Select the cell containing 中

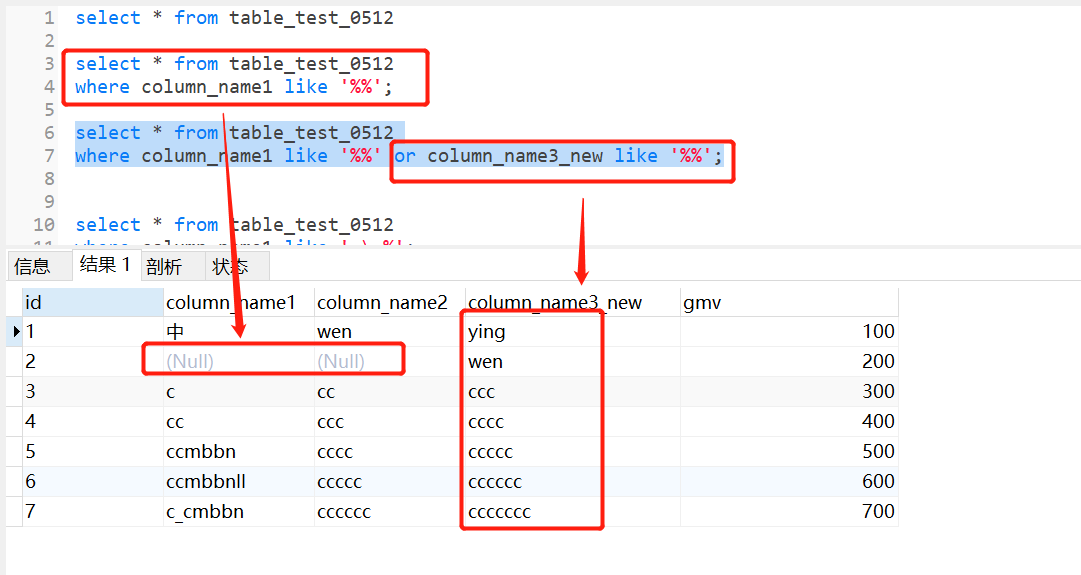[x=239, y=332]
